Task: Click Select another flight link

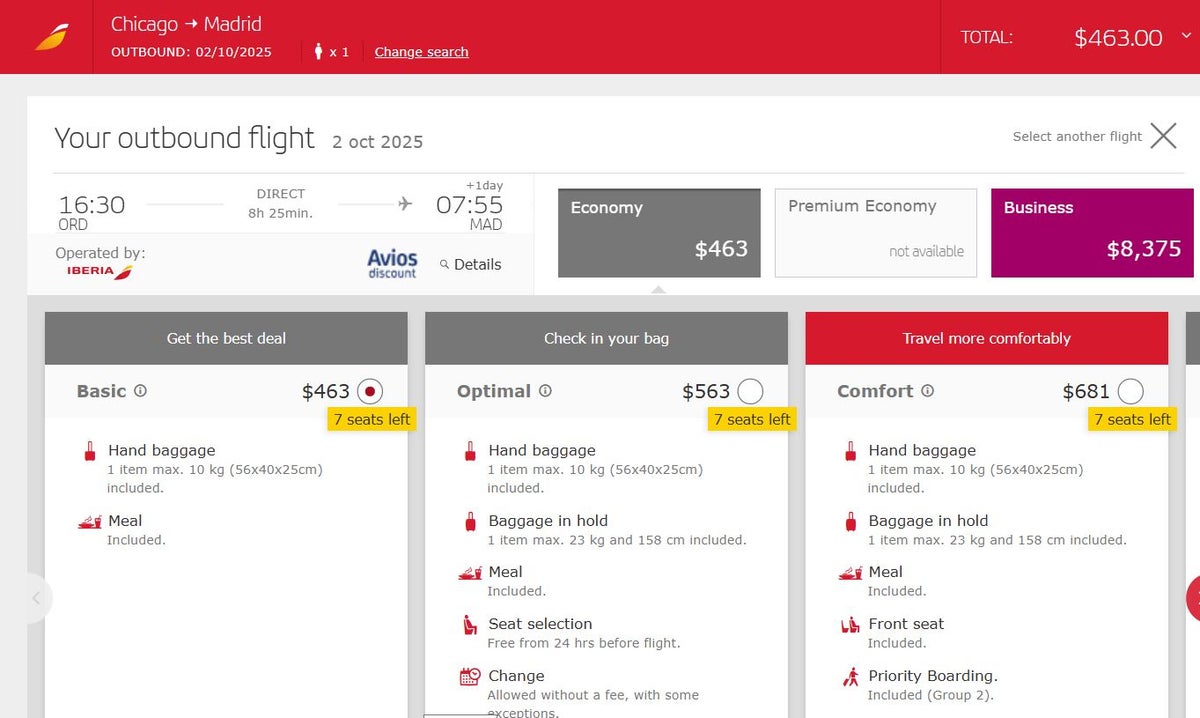Action: pyautogui.click(x=1077, y=137)
